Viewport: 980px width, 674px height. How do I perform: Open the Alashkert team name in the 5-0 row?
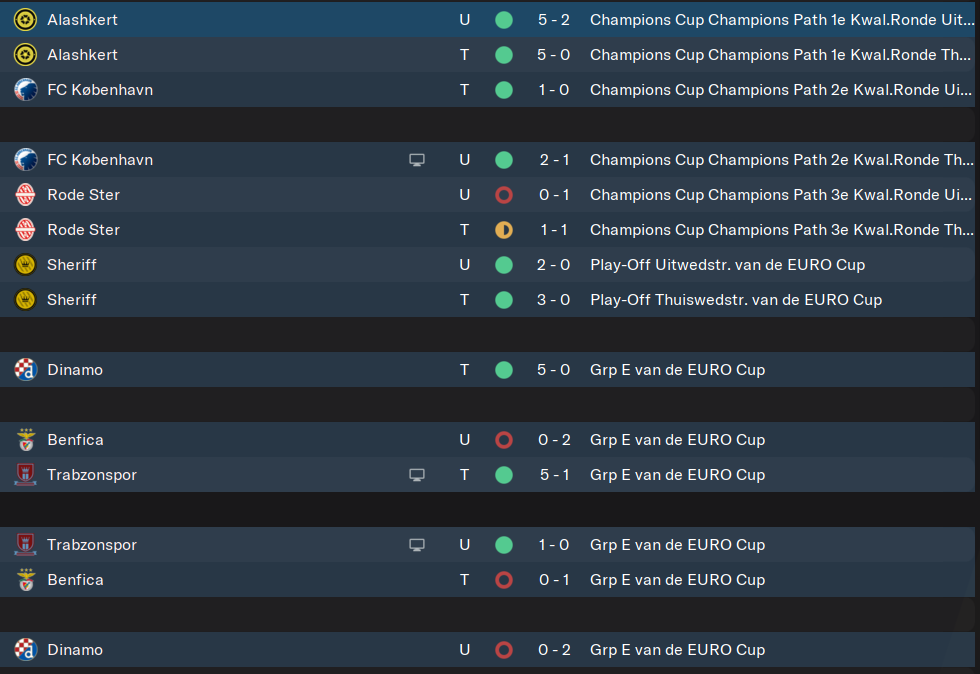click(82, 55)
